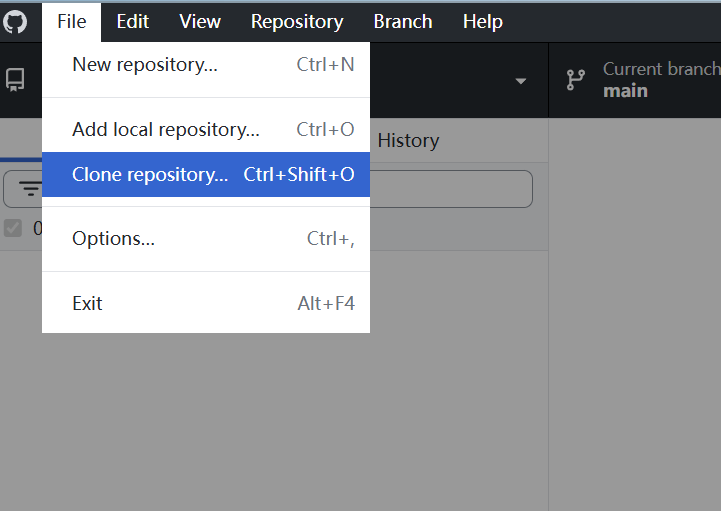This screenshot has height=511, width=721.
Task: Click the filter changed files input field
Action: click(450, 189)
